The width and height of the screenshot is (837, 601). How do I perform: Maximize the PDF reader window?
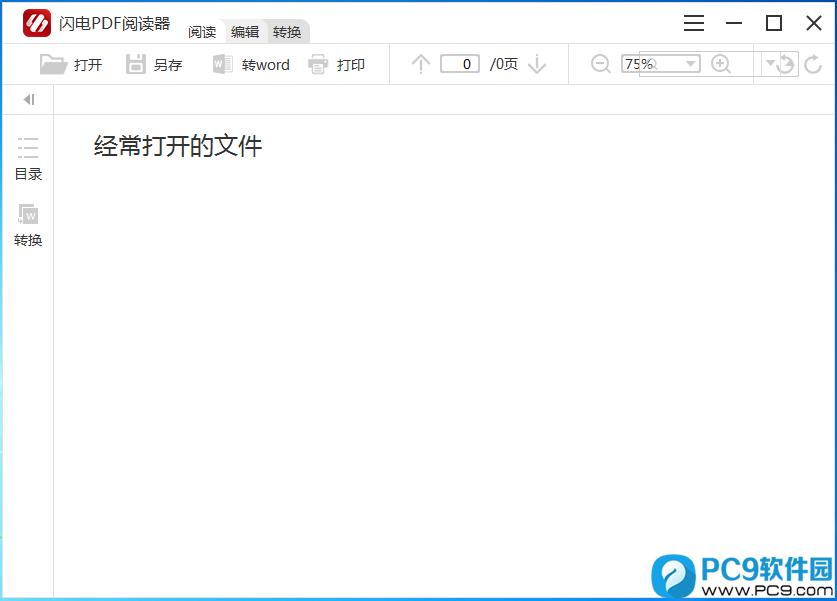(774, 23)
